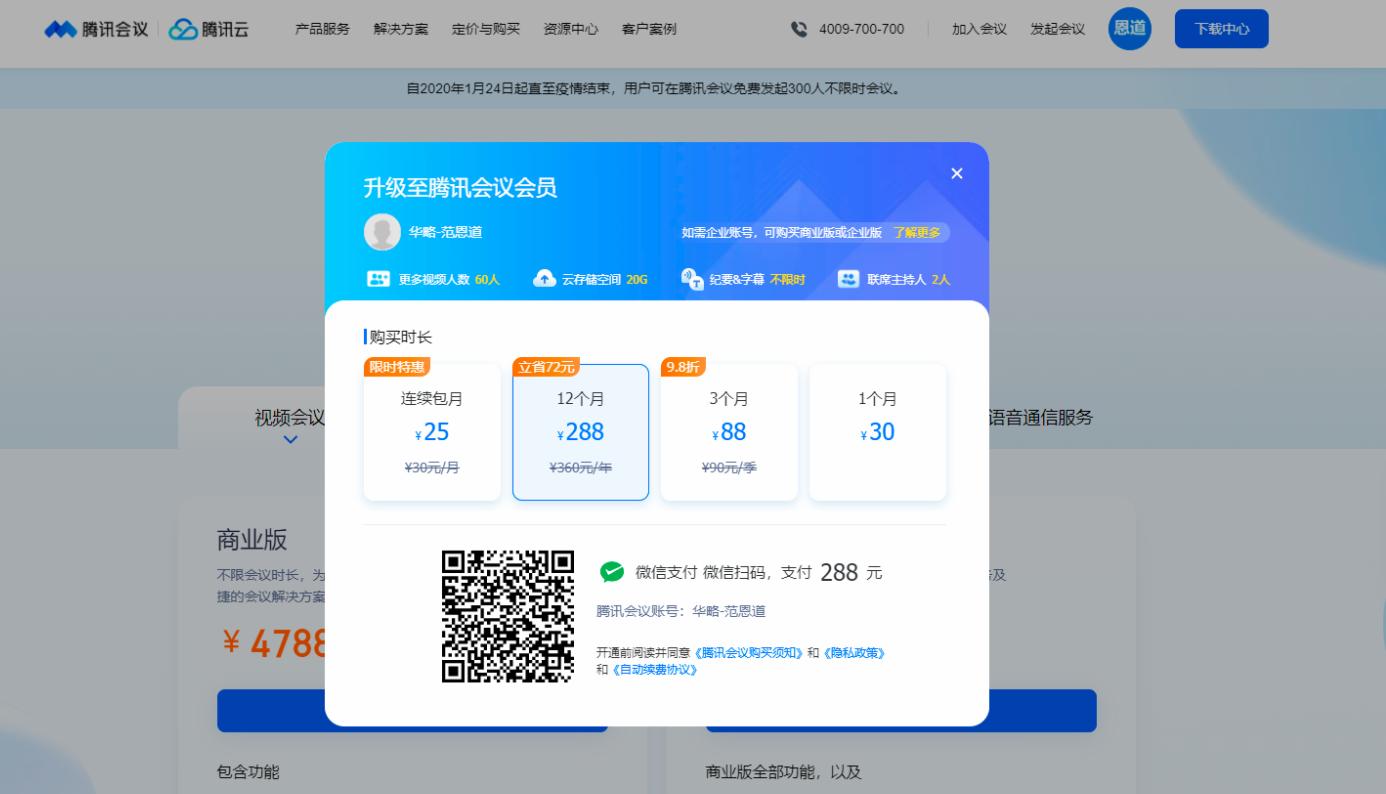Click the Tencent Meeting logo
Viewport: 1386px width, 794px height.
click(96, 29)
